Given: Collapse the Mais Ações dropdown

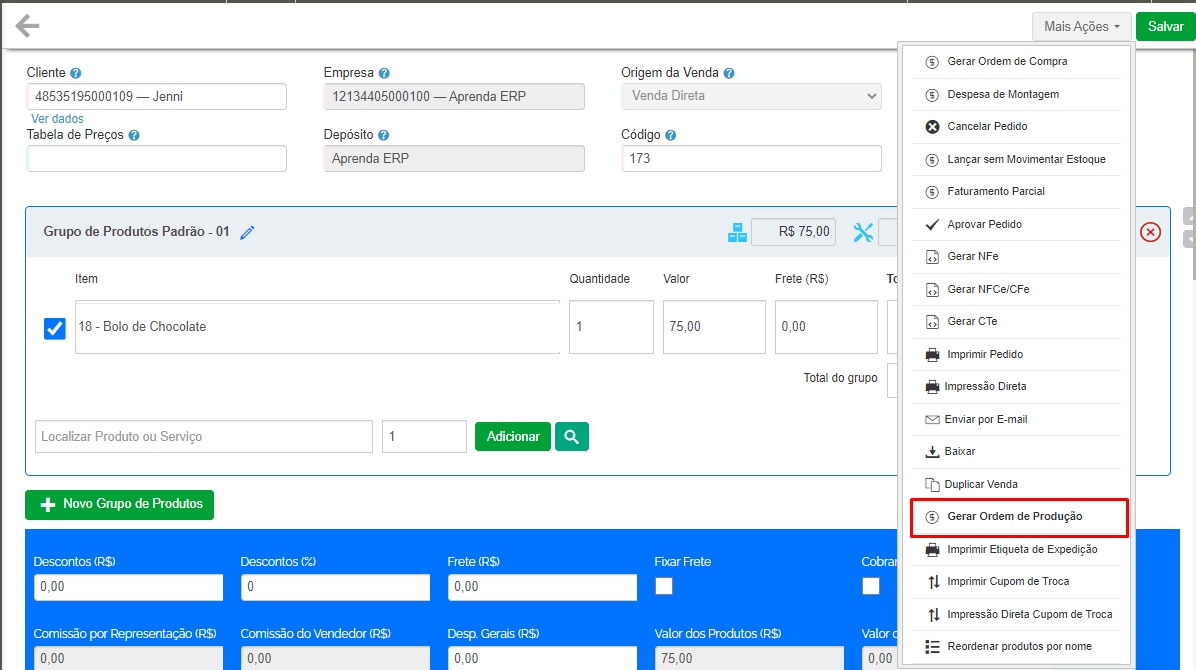Looking at the screenshot, I should (1081, 26).
